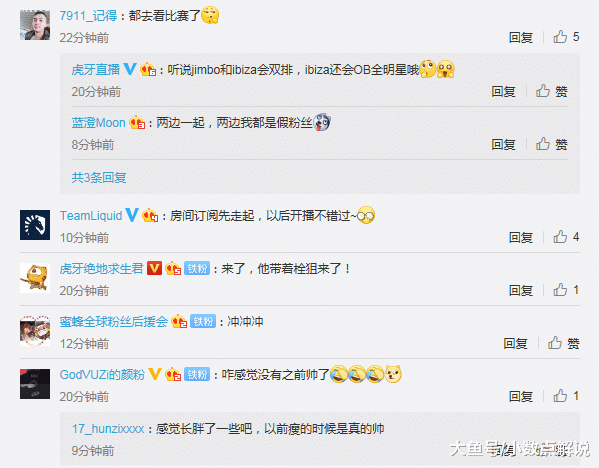599x468 pixels.
Task: Click 虎牙绝地求生君's cartoon avatar
Action: tap(35, 278)
